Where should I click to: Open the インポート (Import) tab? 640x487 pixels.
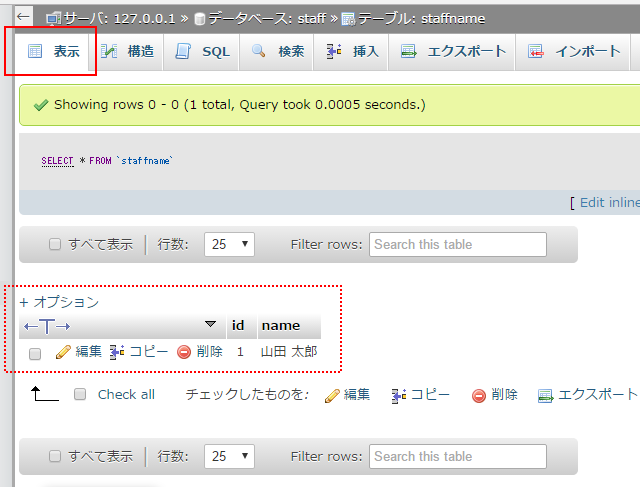click(x=573, y=51)
